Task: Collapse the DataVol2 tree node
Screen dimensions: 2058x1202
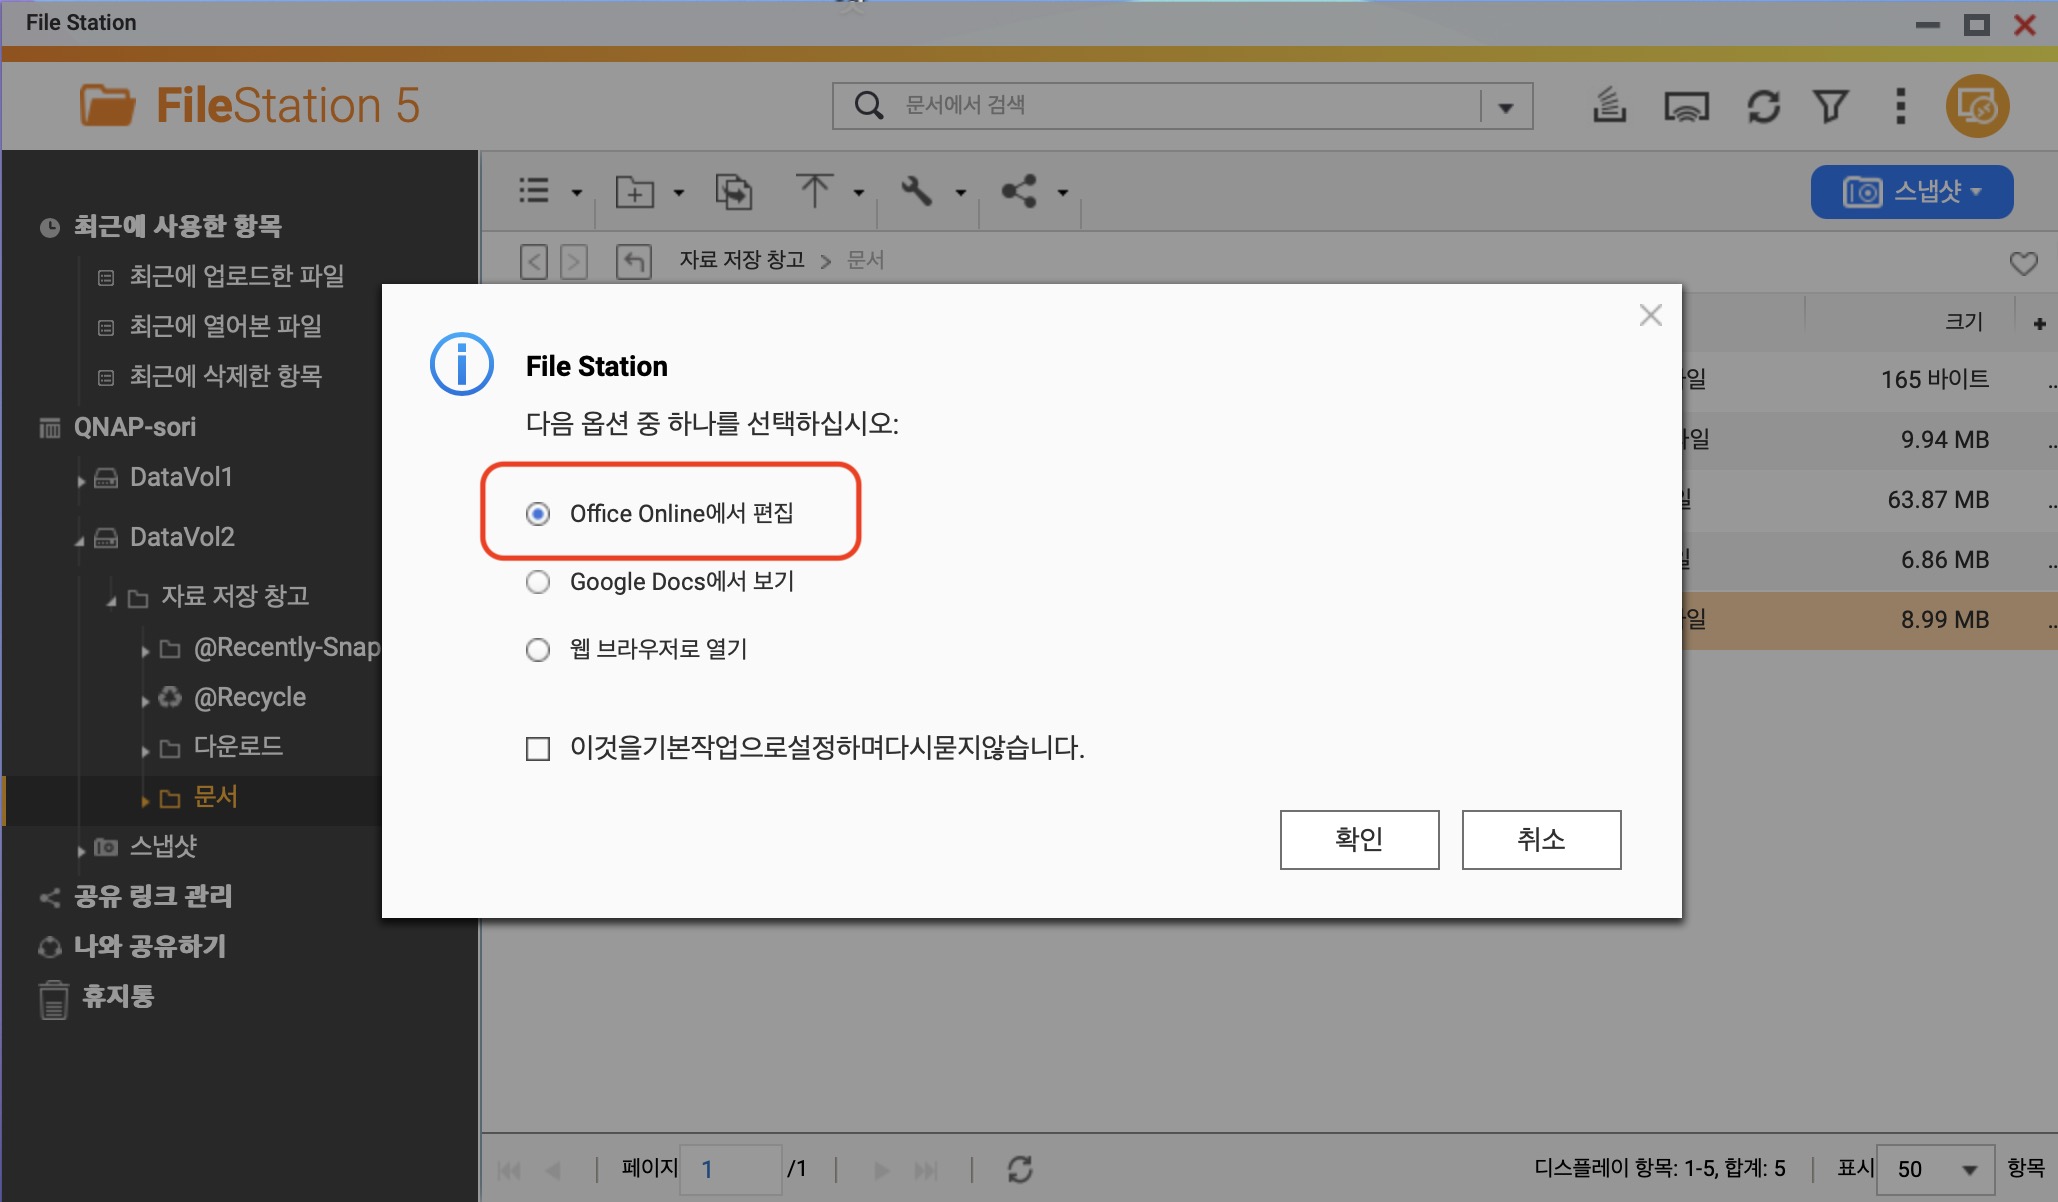Action: pos(80,540)
